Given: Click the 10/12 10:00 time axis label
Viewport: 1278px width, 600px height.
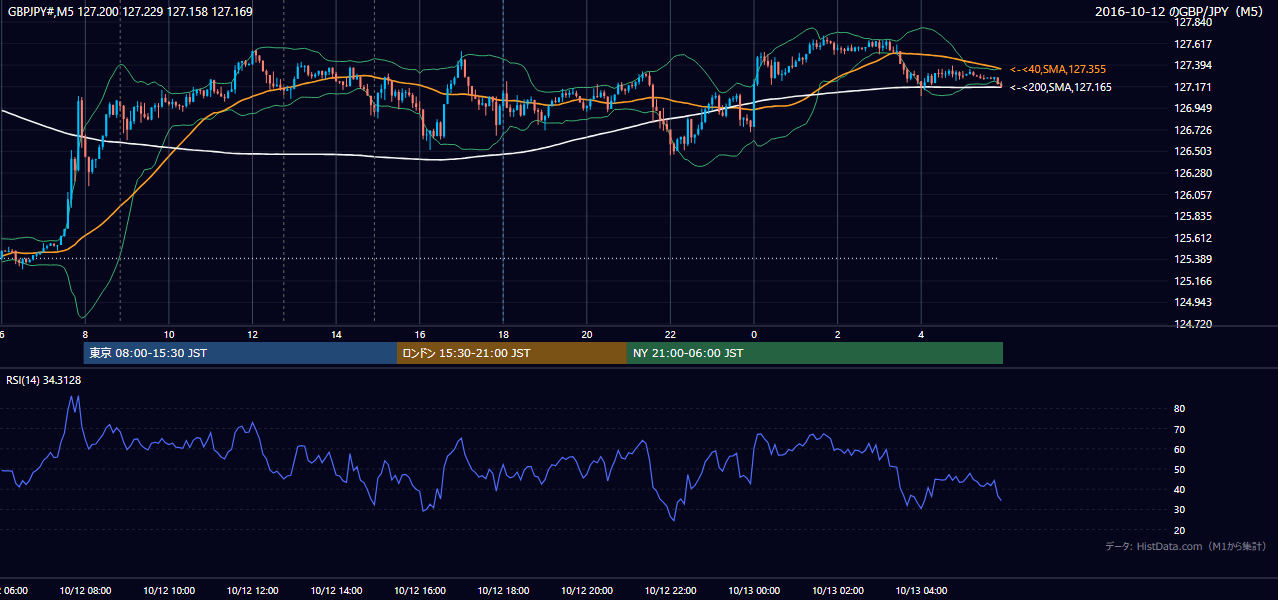Looking at the screenshot, I should tap(169, 590).
